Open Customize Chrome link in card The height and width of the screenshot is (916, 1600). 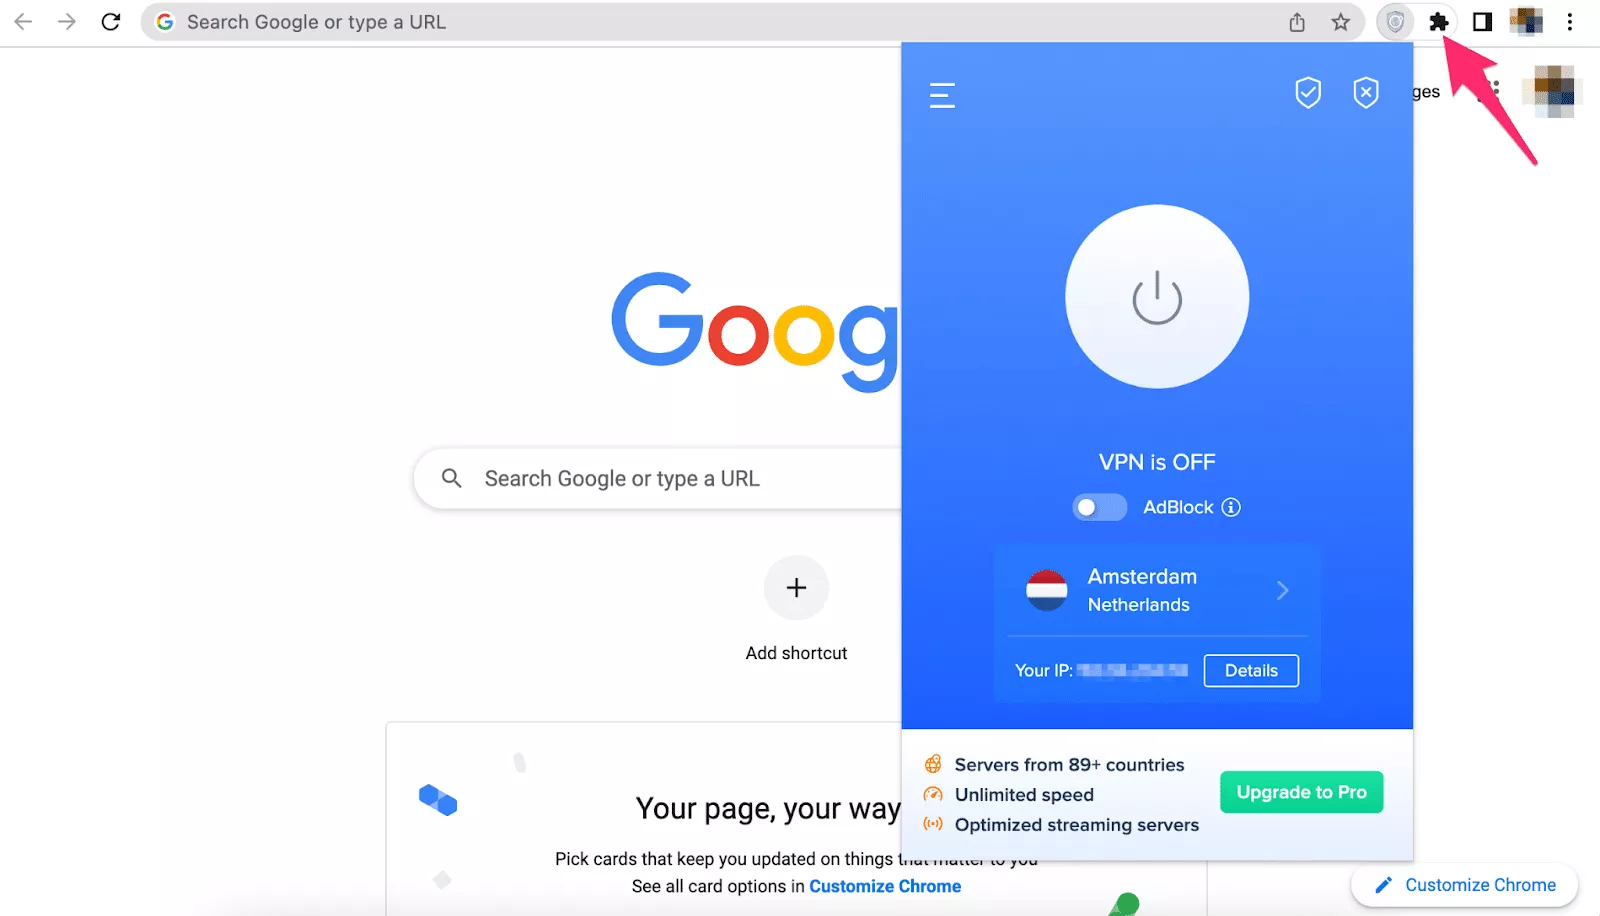(885, 886)
